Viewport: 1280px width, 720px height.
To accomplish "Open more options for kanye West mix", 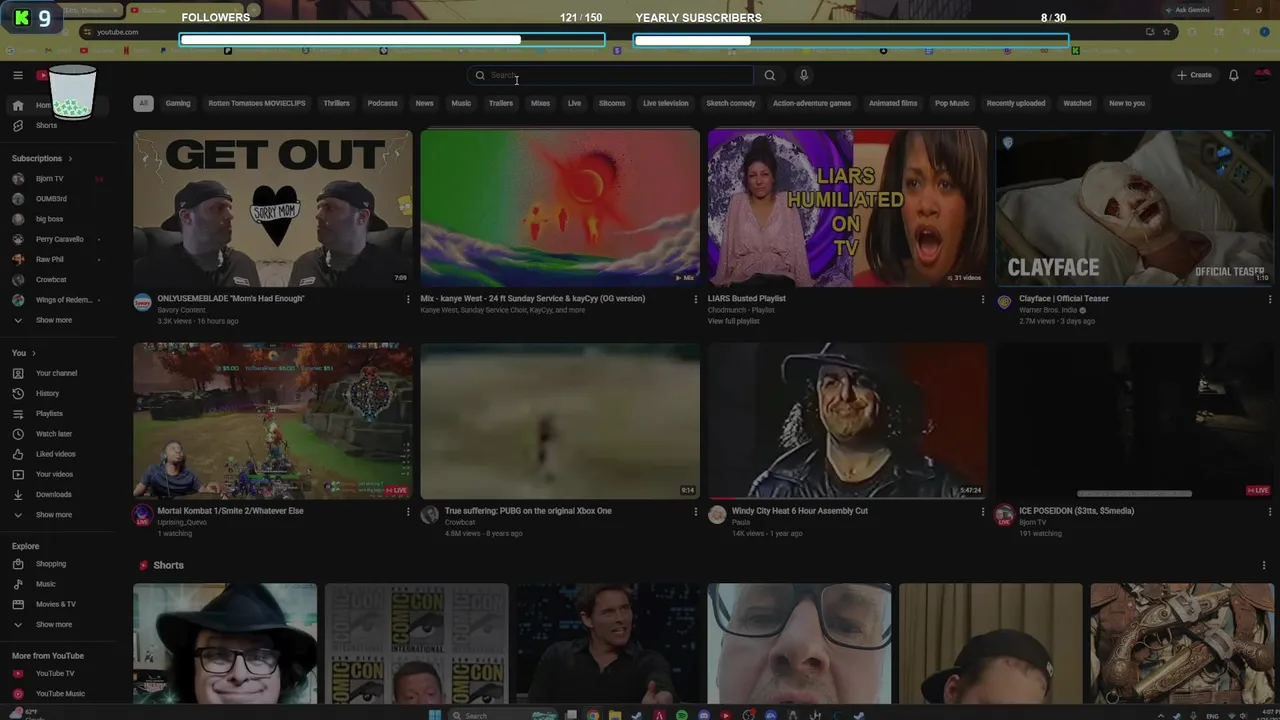I will 695,299.
